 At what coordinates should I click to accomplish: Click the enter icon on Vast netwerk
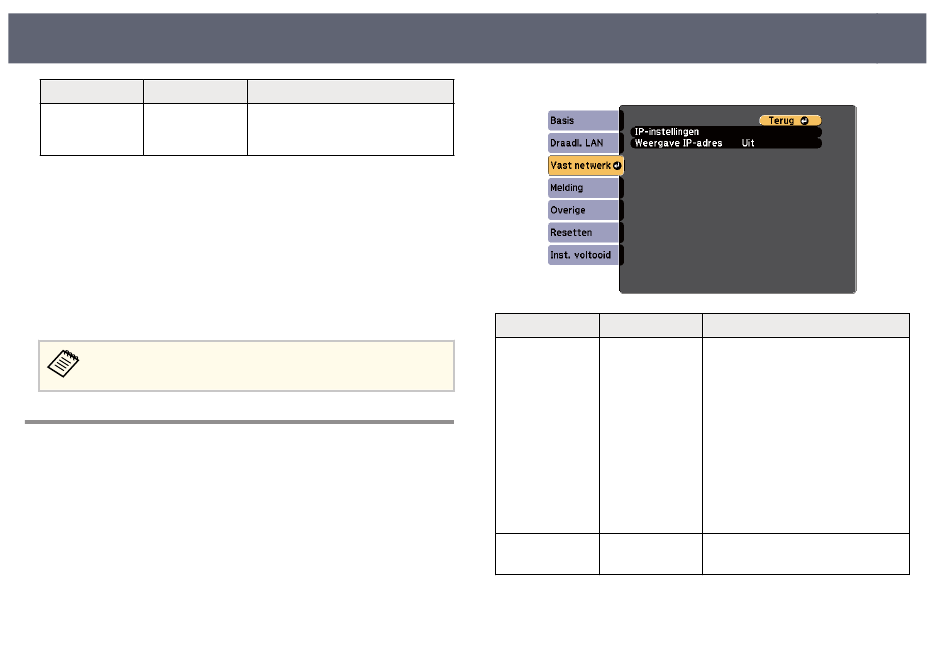(617, 165)
